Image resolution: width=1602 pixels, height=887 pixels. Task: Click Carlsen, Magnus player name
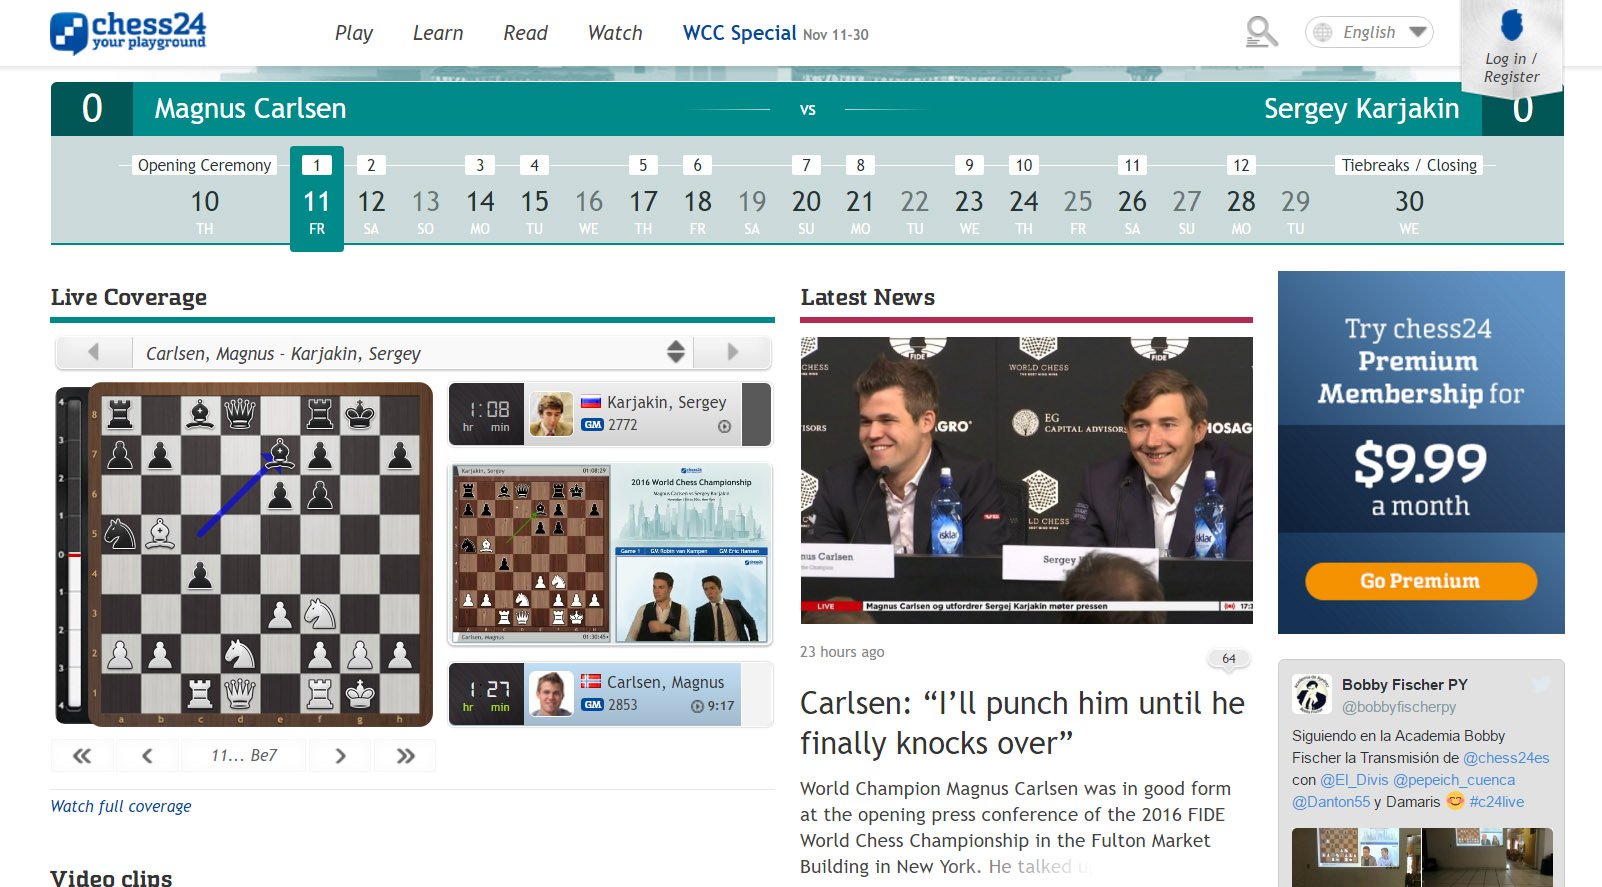tap(665, 682)
